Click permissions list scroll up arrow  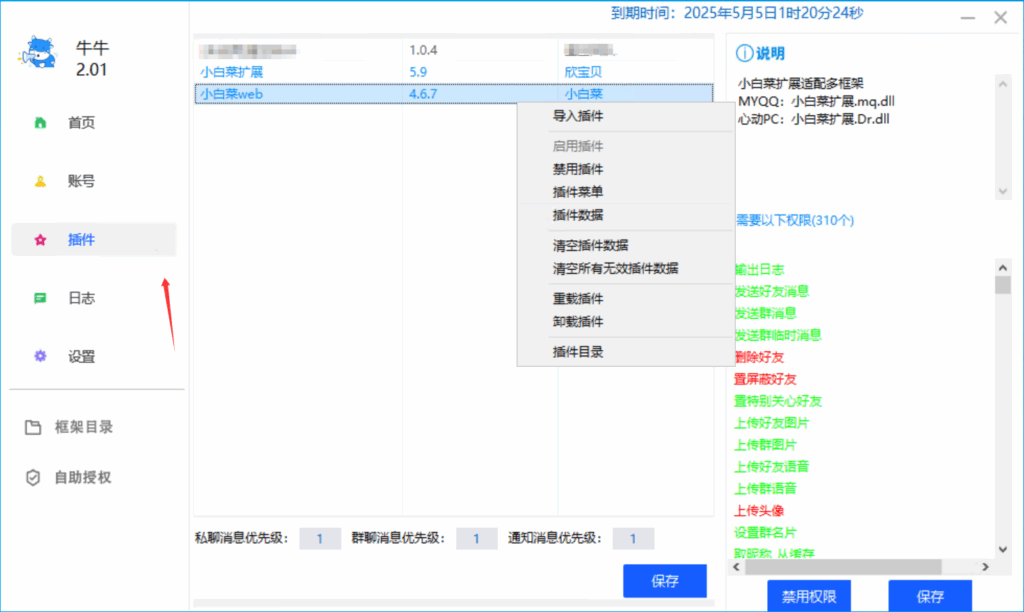point(1002,268)
